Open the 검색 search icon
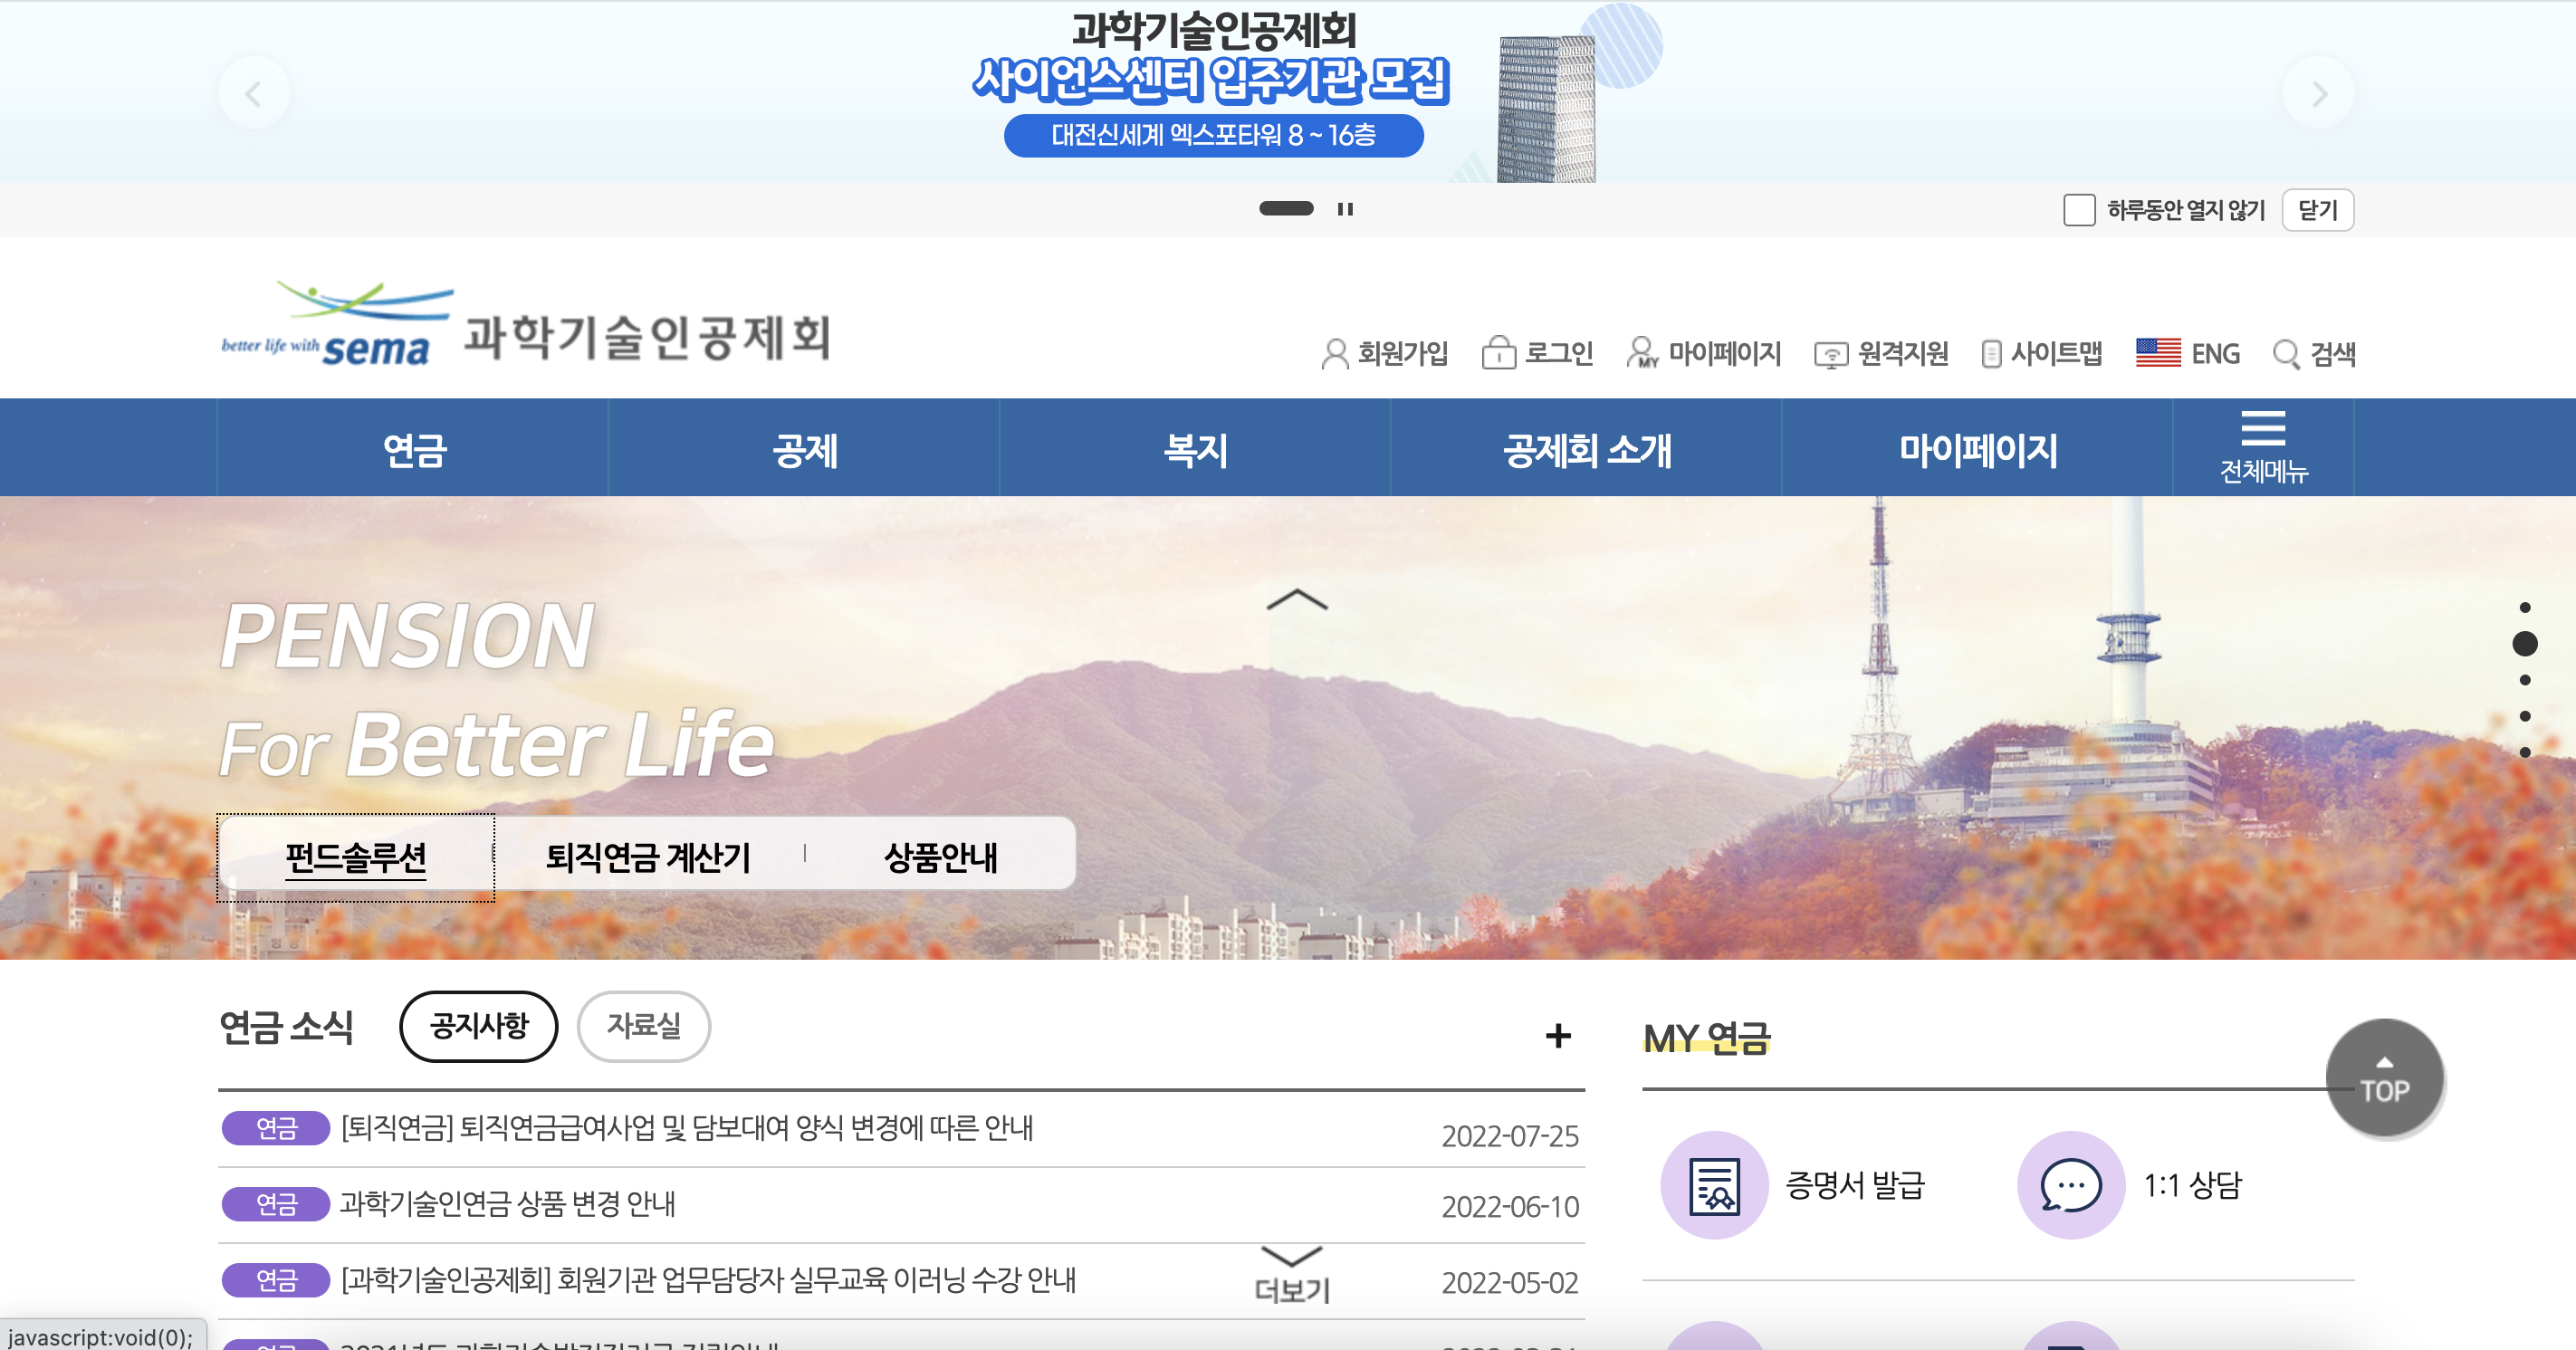The height and width of the screenshot is (1350, 2576). click(x=2314, y=353)
